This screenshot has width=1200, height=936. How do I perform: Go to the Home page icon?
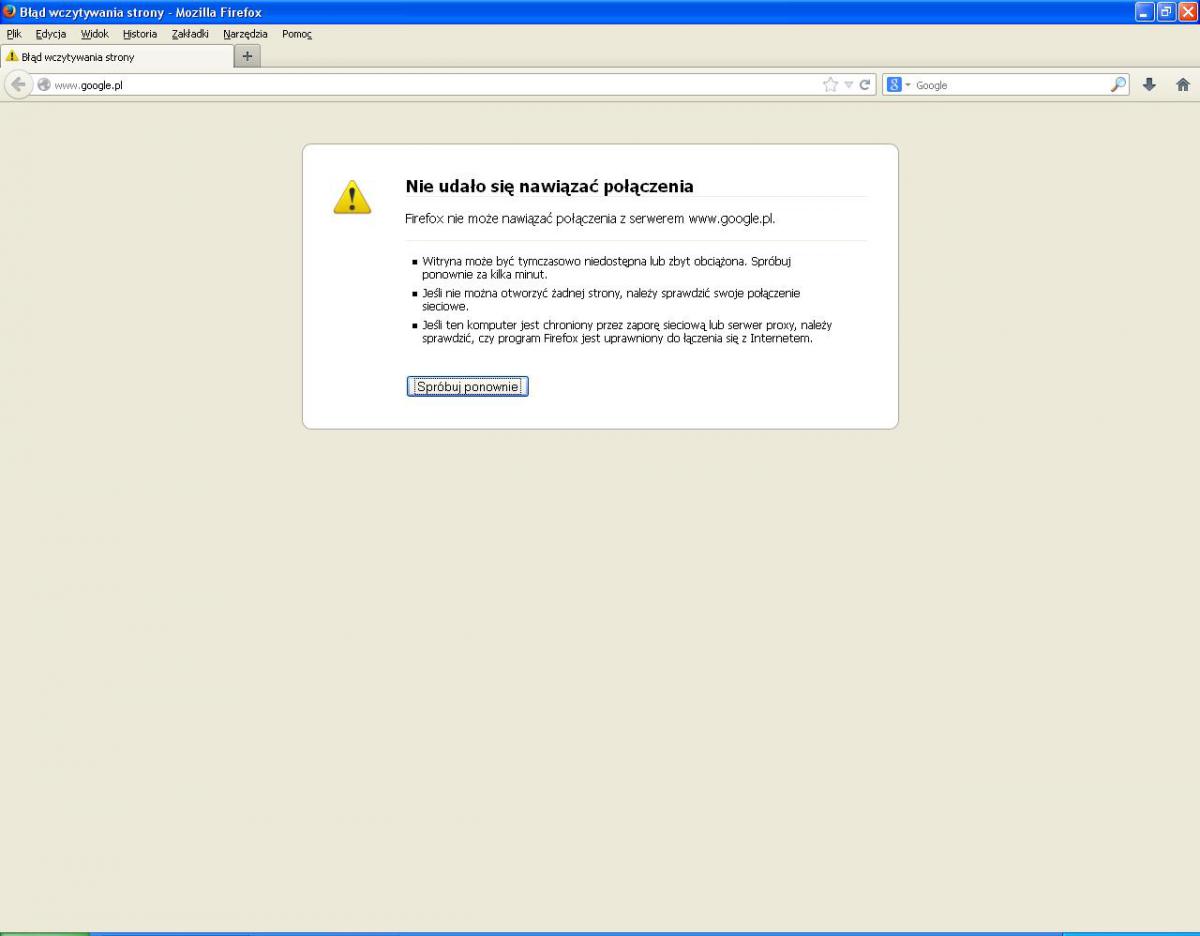[1183, 85]
